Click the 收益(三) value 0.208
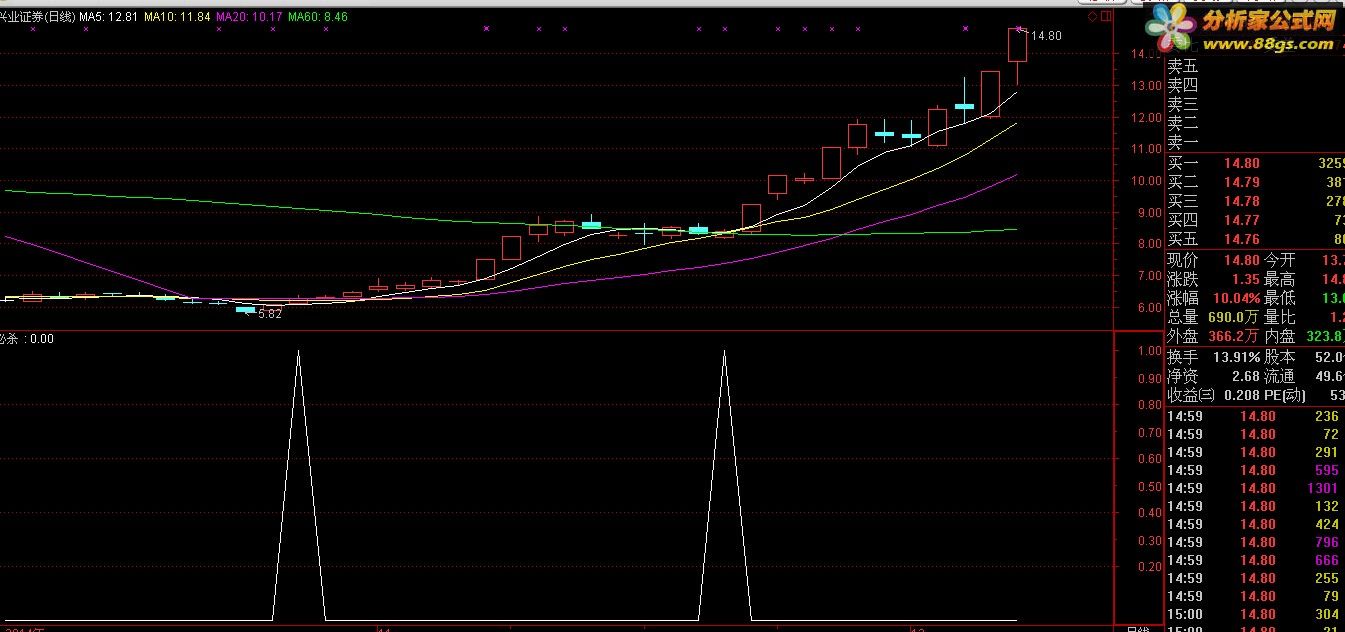 1240,395
